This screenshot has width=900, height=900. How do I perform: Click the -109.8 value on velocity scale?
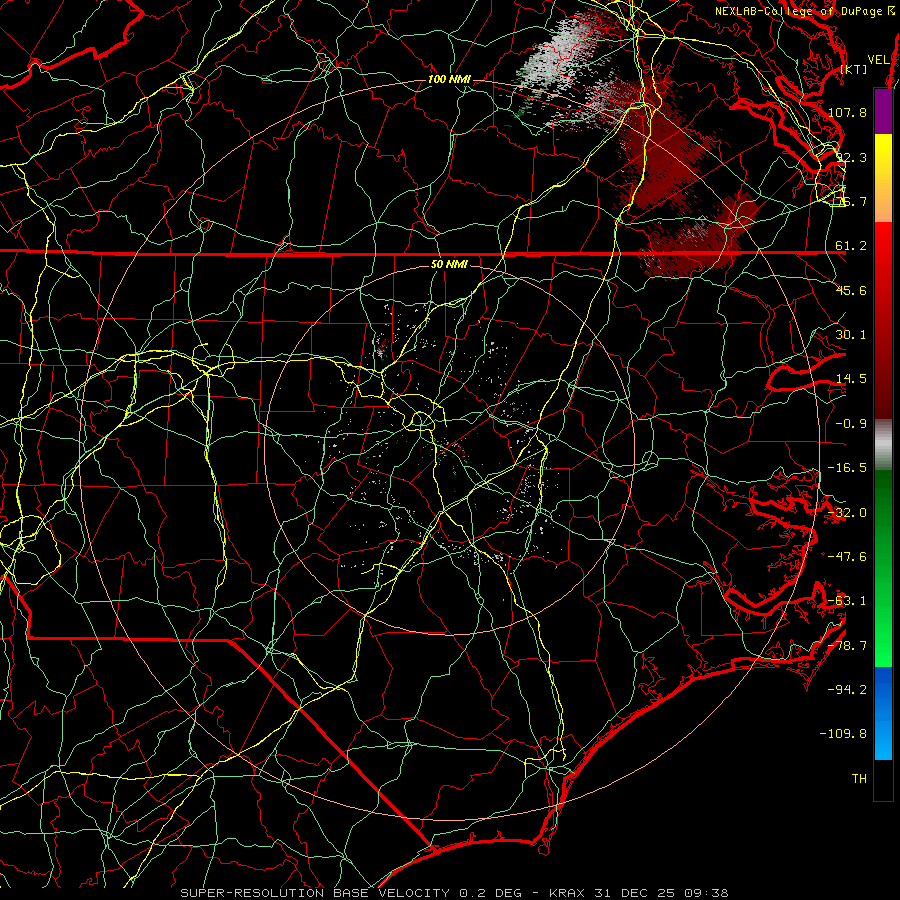(844, 734)
